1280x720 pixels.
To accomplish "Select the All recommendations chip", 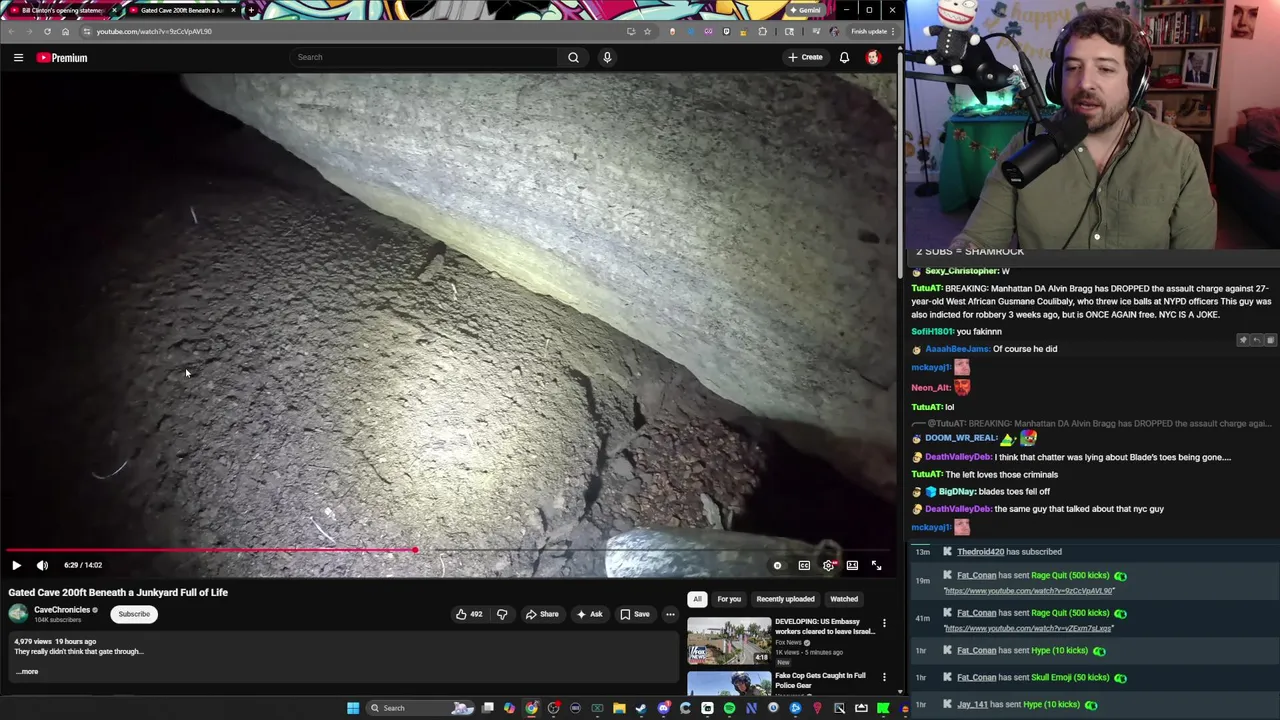I will point(697,599).
